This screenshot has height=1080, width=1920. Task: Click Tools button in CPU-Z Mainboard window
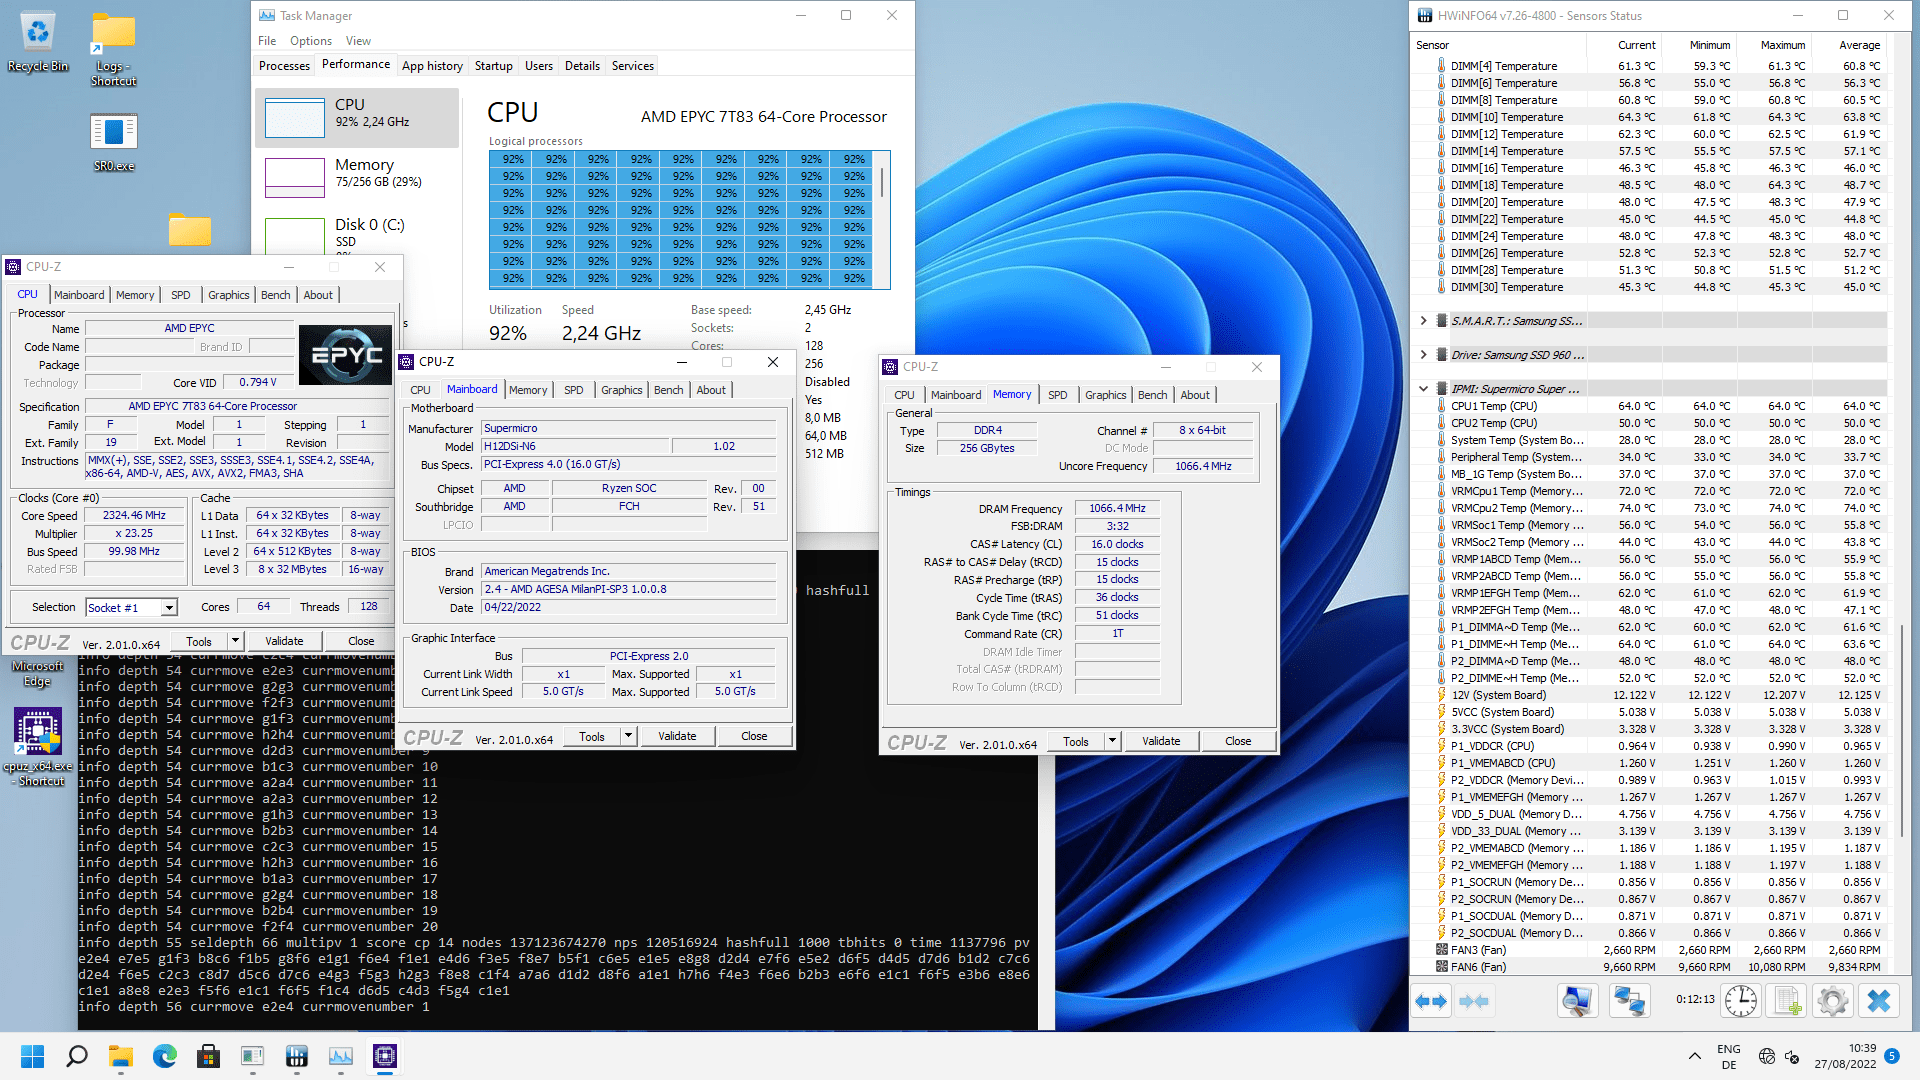pyautogui.click(x=592, y=736)
